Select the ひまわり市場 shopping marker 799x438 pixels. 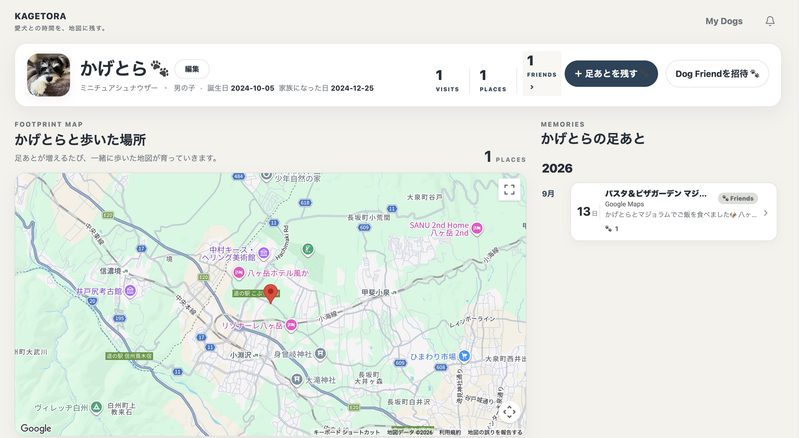464,356
